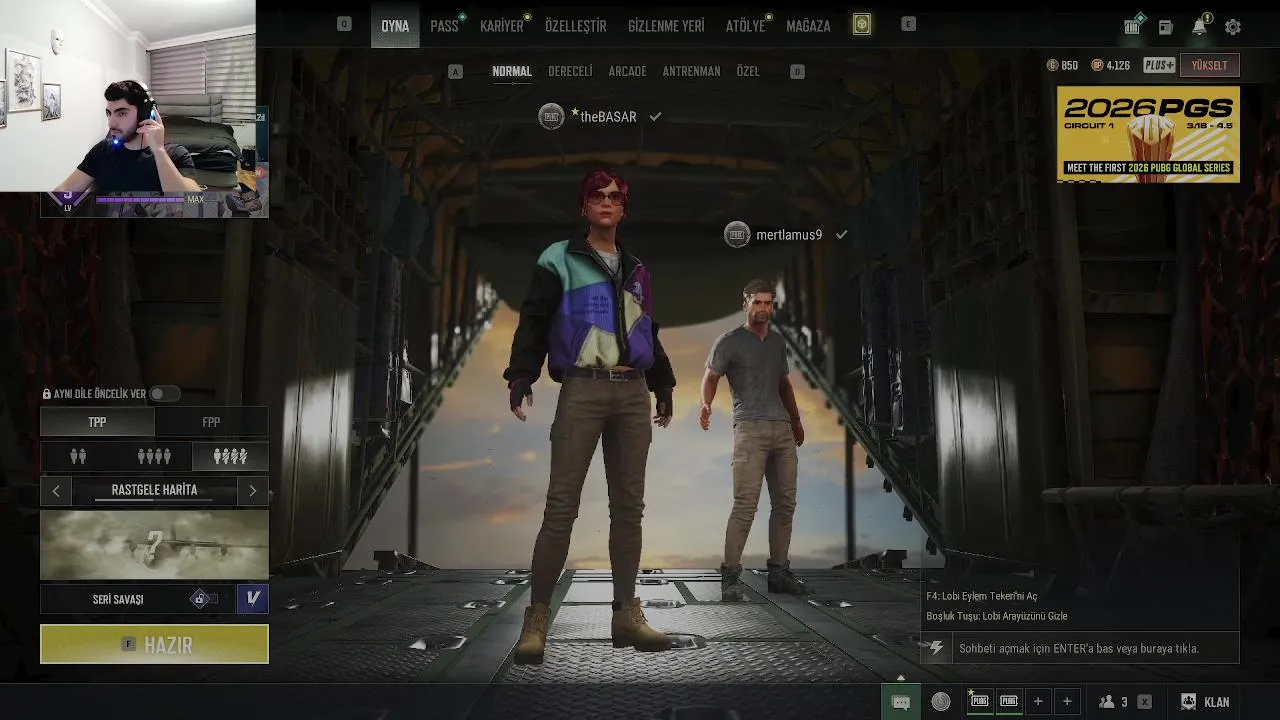The width and height of the screenshot is (1280, 720).
Task: Open the 2026 PGS banner
Action: [1148, 134]
